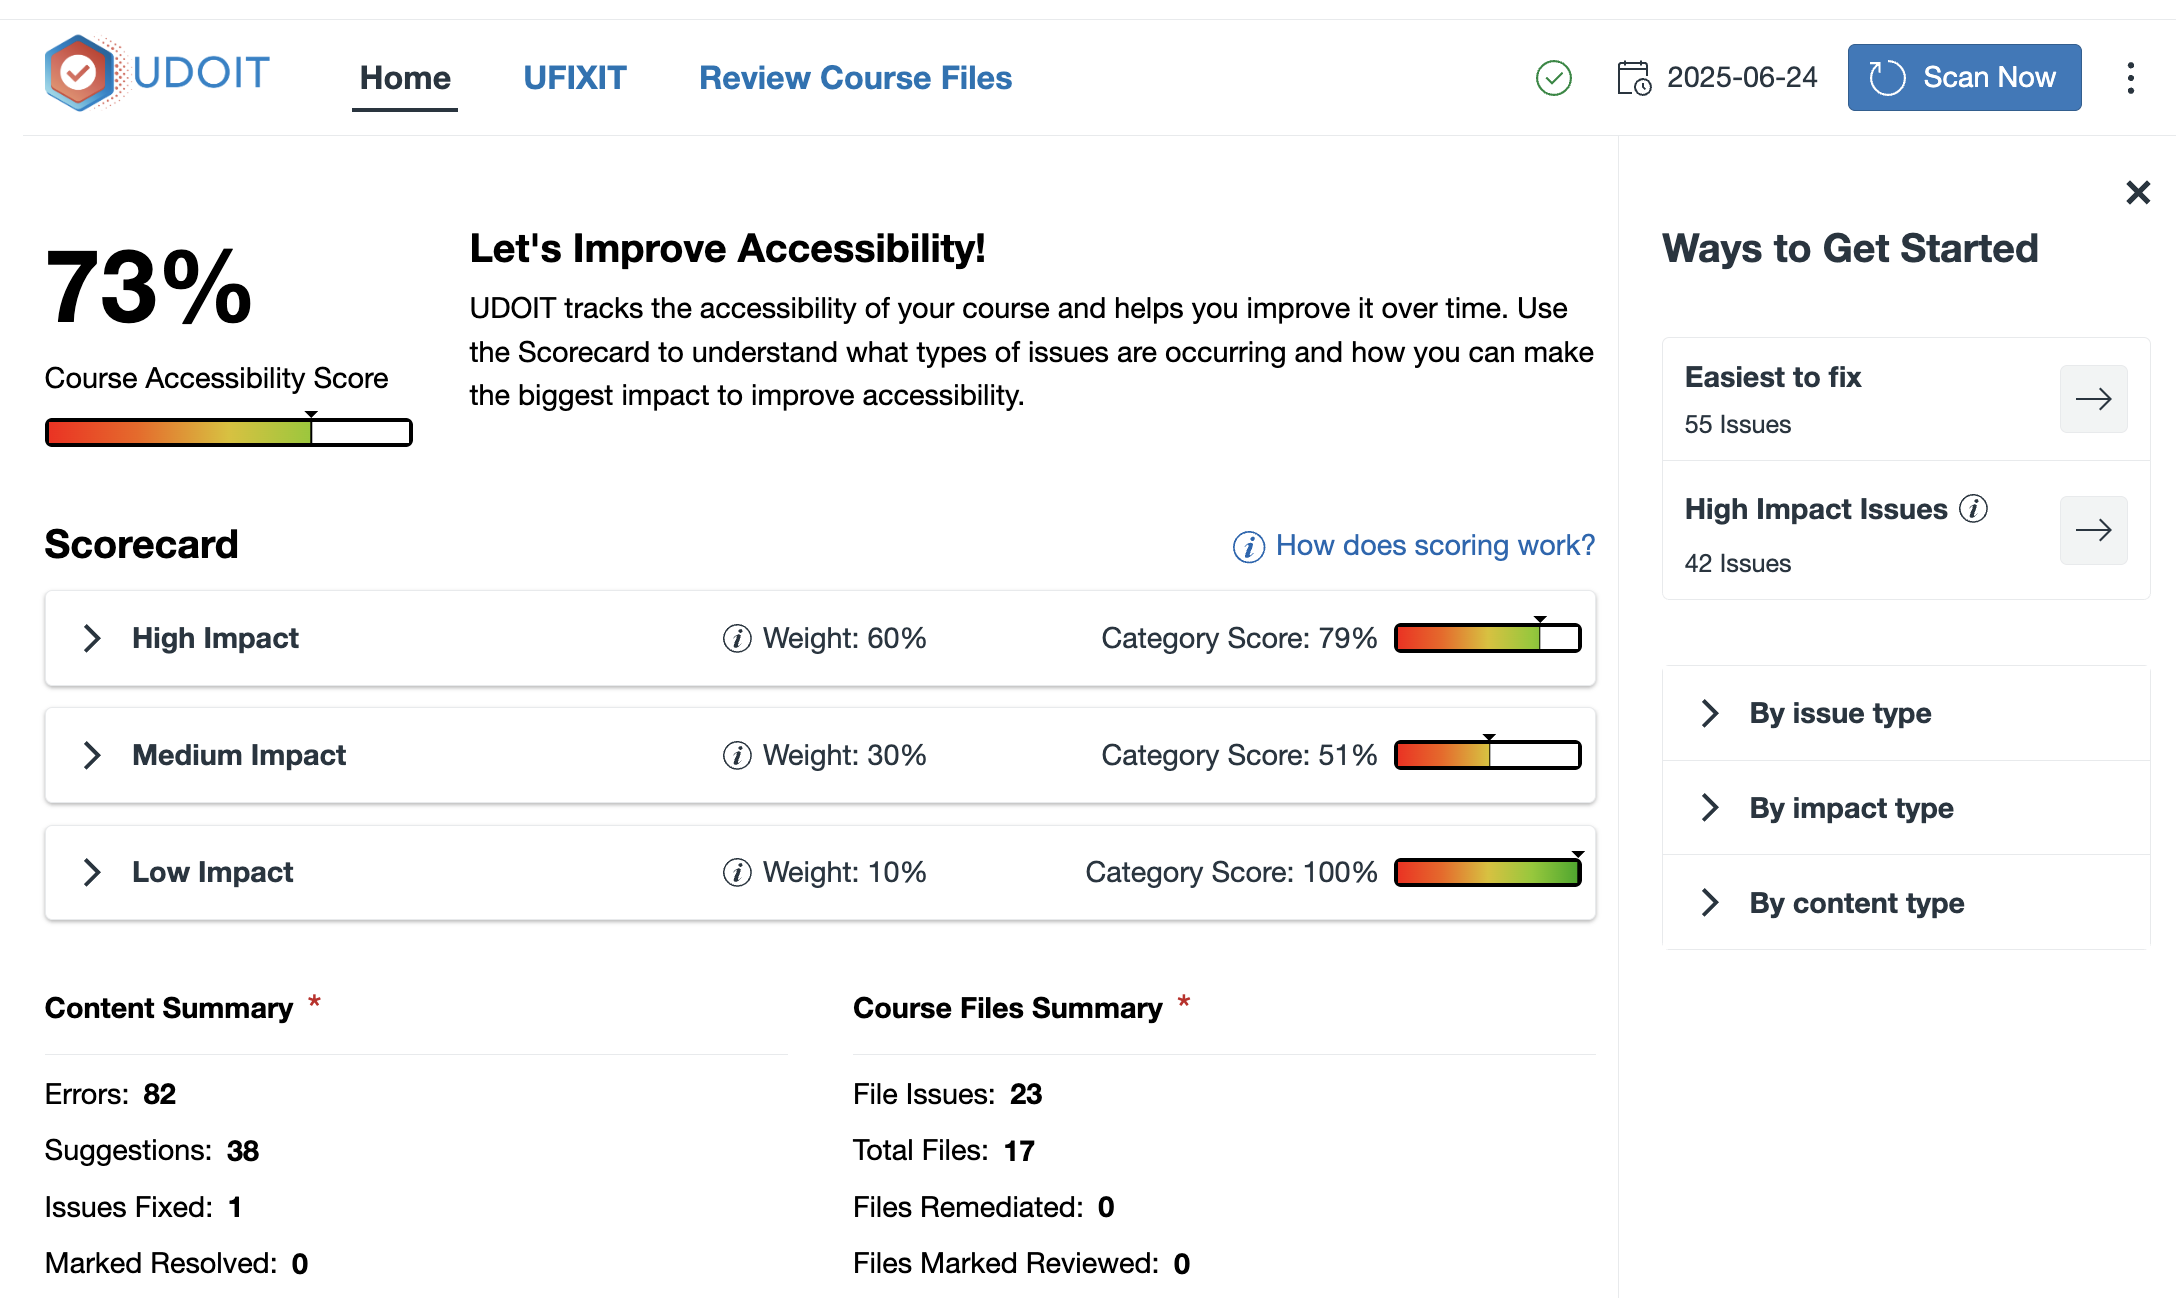The width and height of the screenshot is (2176, 1298).
Task: Click the High Impact category score bar
Action: coord(1487,638)
